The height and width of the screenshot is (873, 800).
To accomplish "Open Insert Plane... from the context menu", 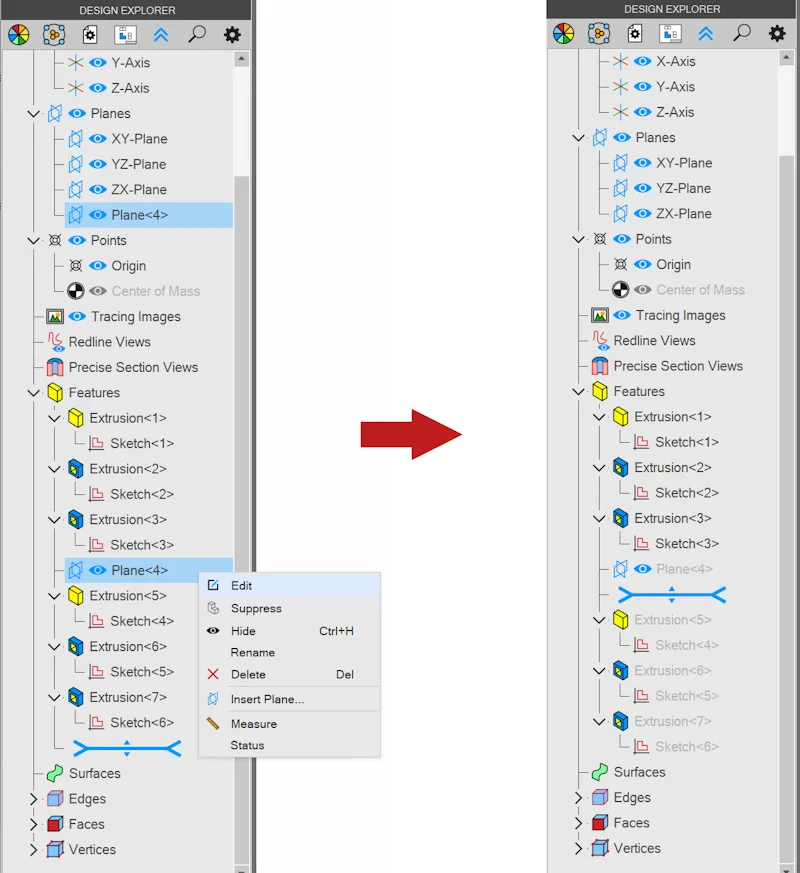I will click(289, 699).
